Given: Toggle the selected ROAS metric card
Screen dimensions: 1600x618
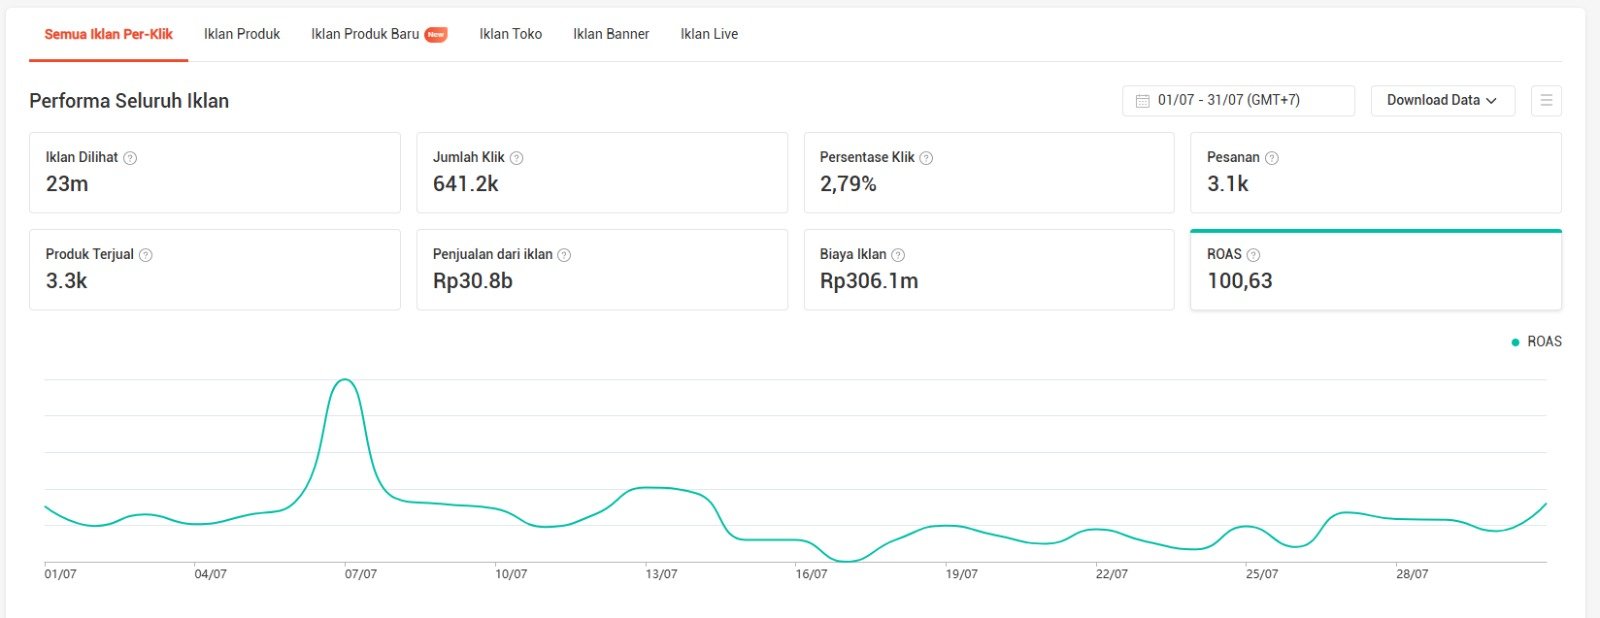Looking at the screenshot, I should coord(1375,270).
